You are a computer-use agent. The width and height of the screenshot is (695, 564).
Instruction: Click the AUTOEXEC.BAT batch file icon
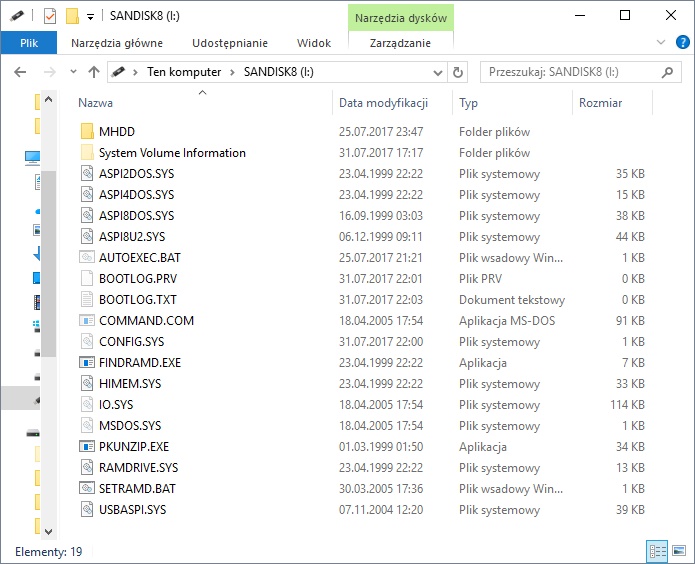coord(87,257)
